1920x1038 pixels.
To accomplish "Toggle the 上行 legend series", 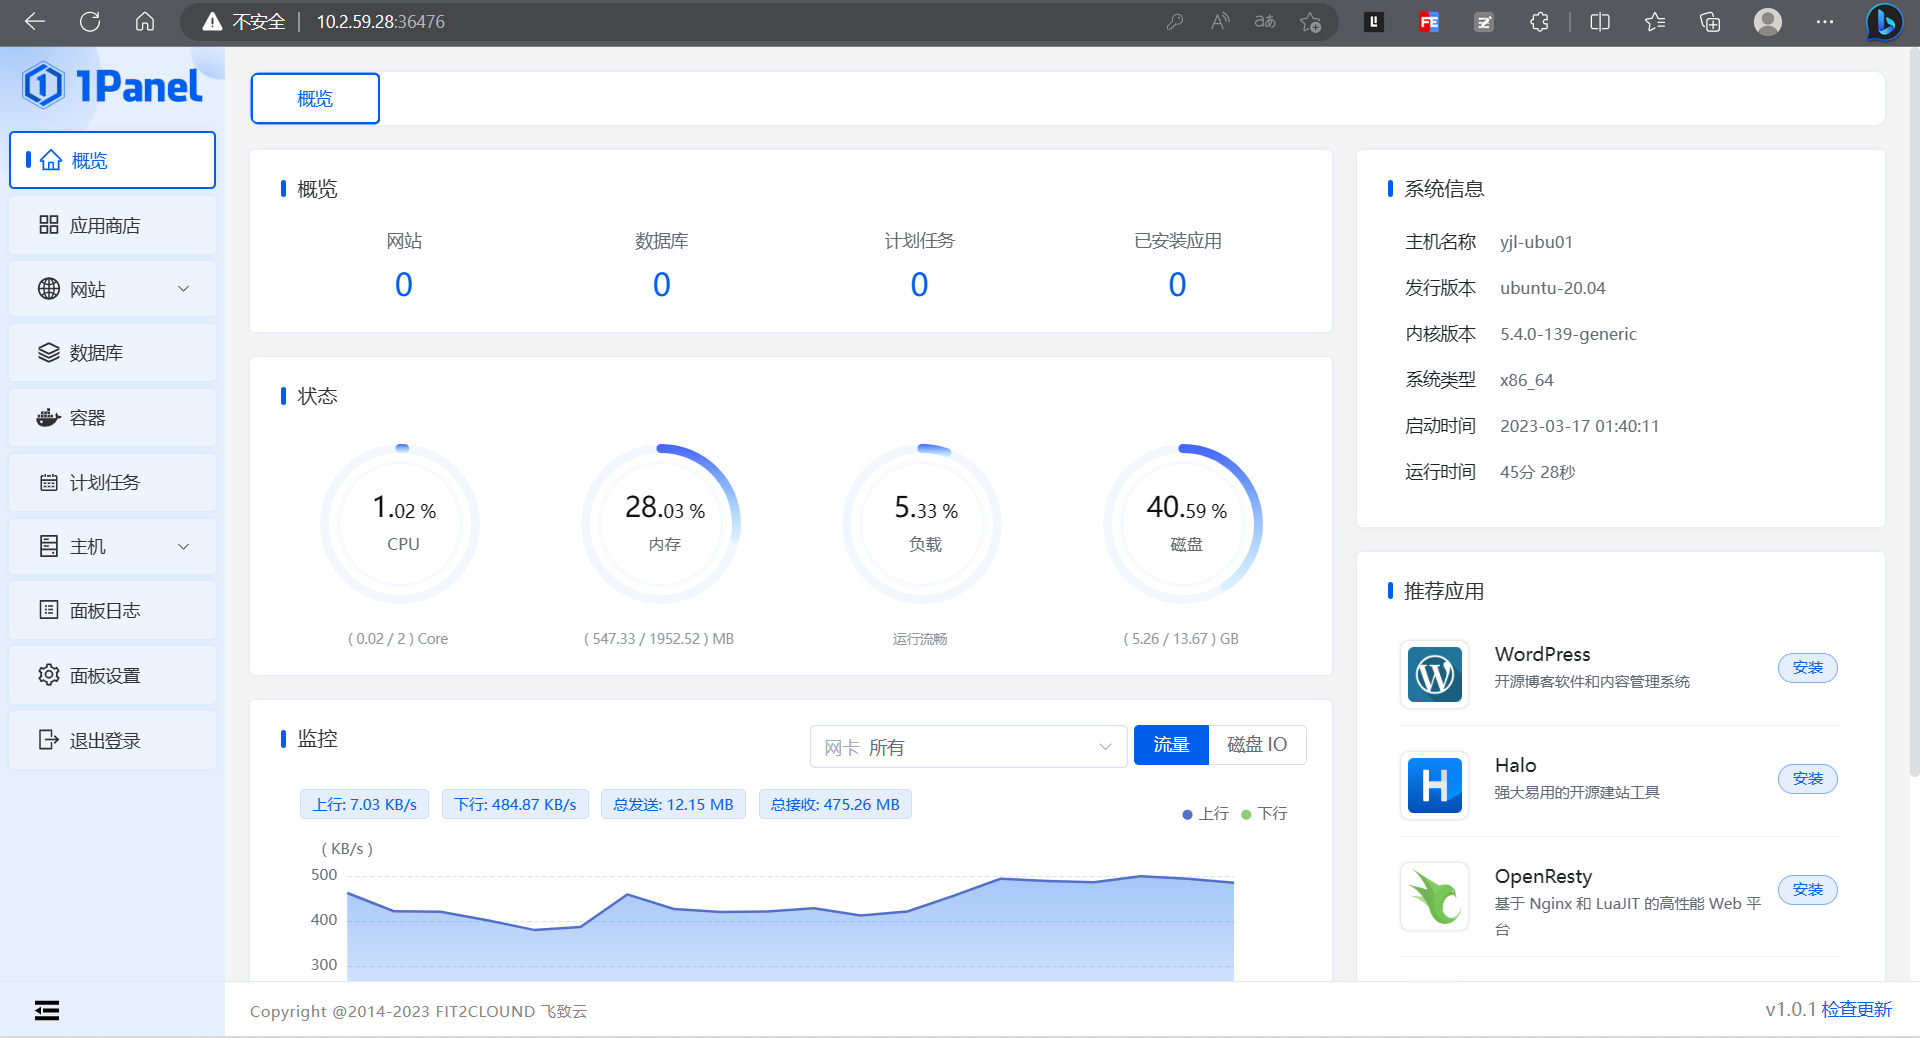I will coord(1205,814).
